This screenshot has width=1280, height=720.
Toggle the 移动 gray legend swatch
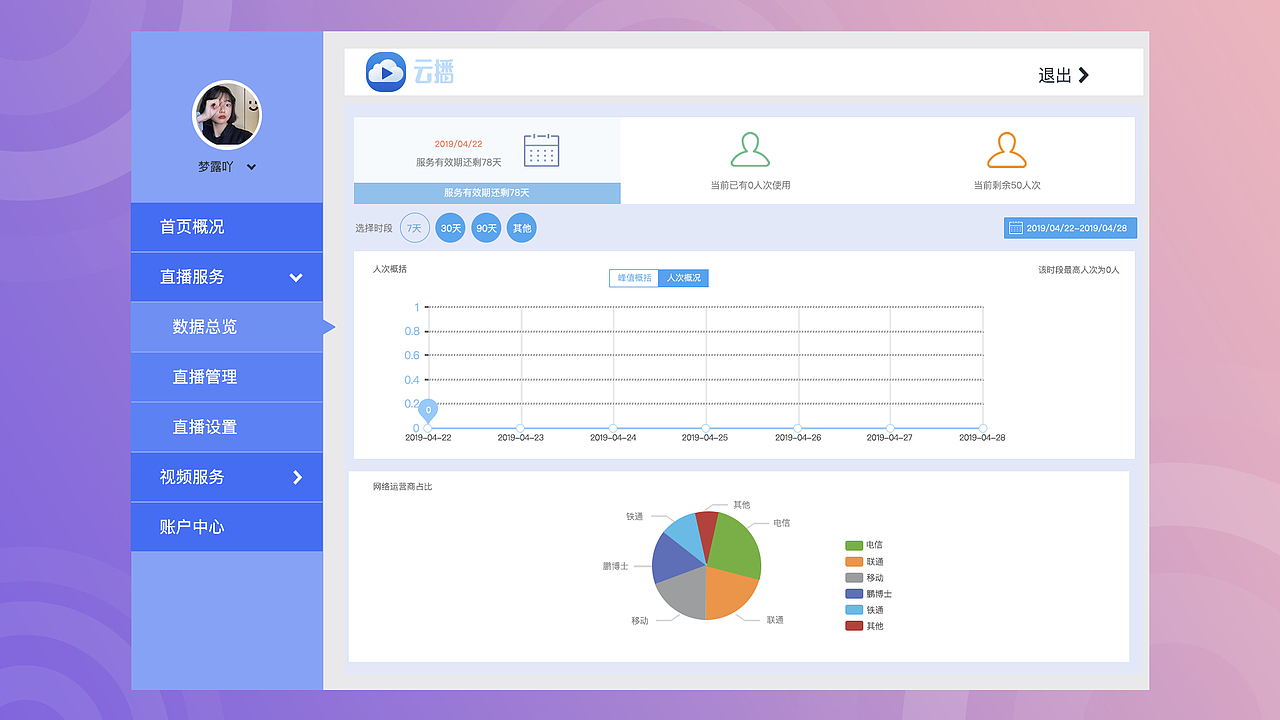pos(854,578)
